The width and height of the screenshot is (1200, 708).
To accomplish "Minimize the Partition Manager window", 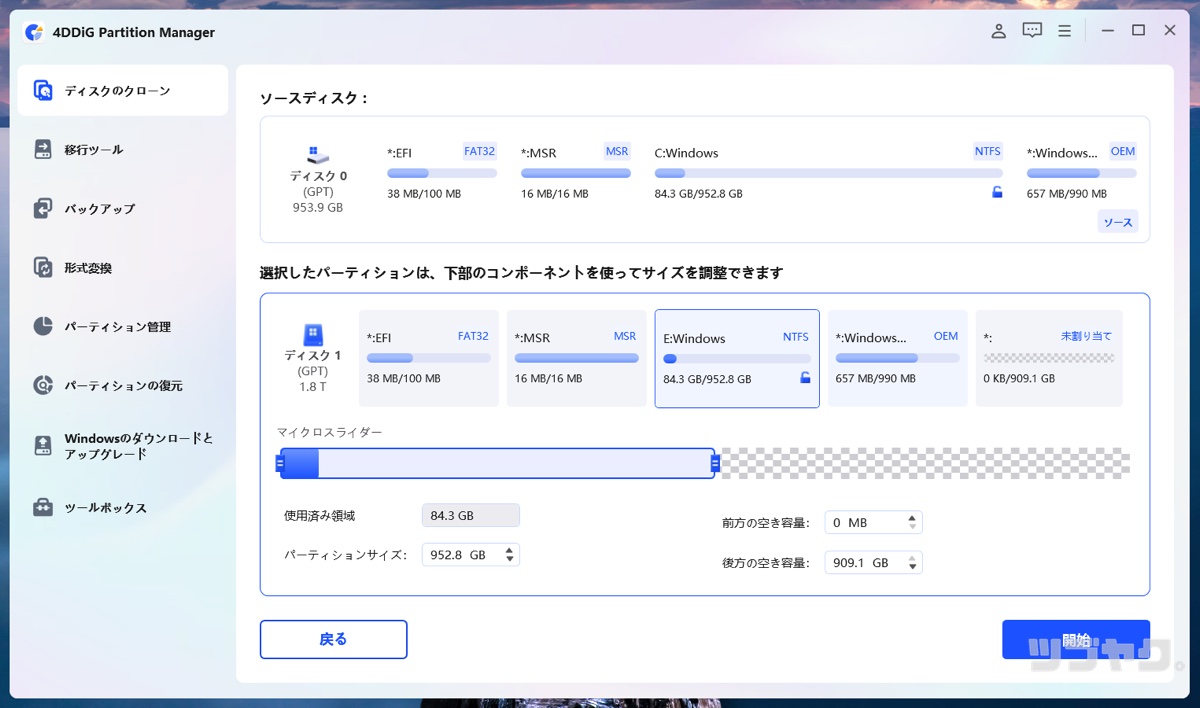I will pyautogui.click(x=1107, y=31).
